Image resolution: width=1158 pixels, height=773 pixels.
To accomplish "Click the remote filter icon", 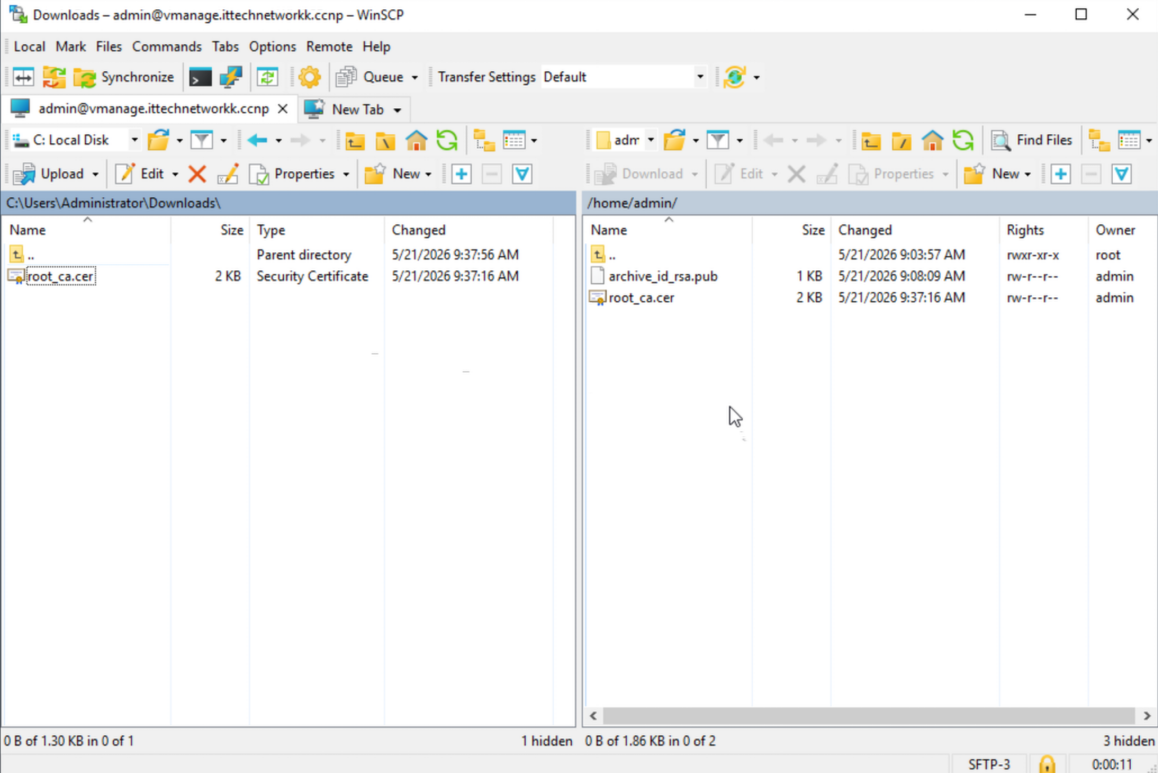I will [718, 140].
